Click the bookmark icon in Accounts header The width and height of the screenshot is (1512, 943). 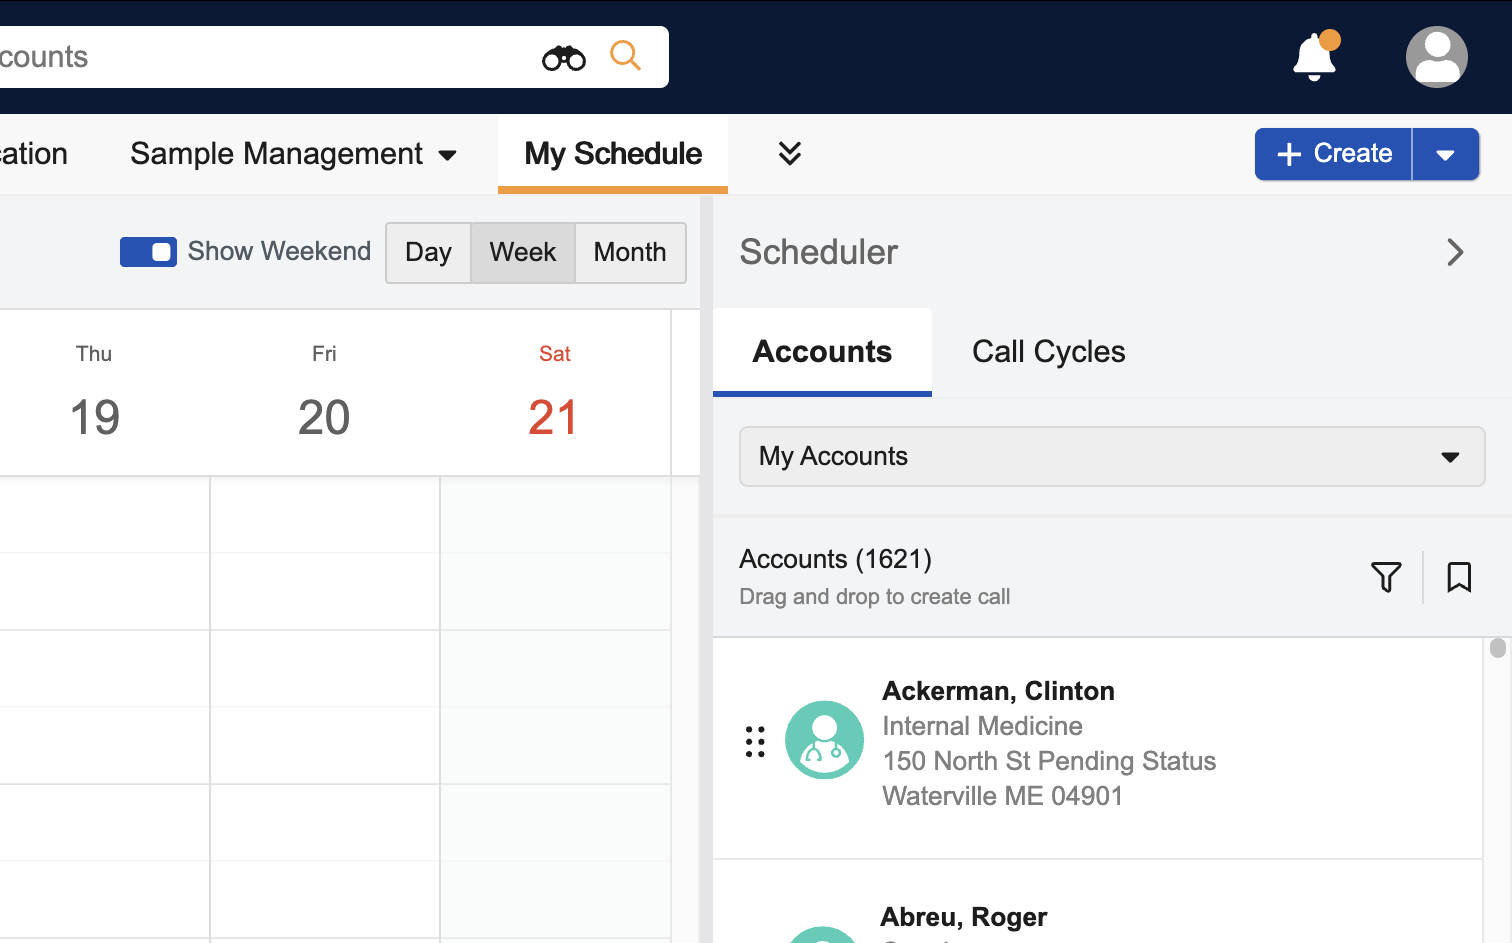click(x=1459, y=577)
